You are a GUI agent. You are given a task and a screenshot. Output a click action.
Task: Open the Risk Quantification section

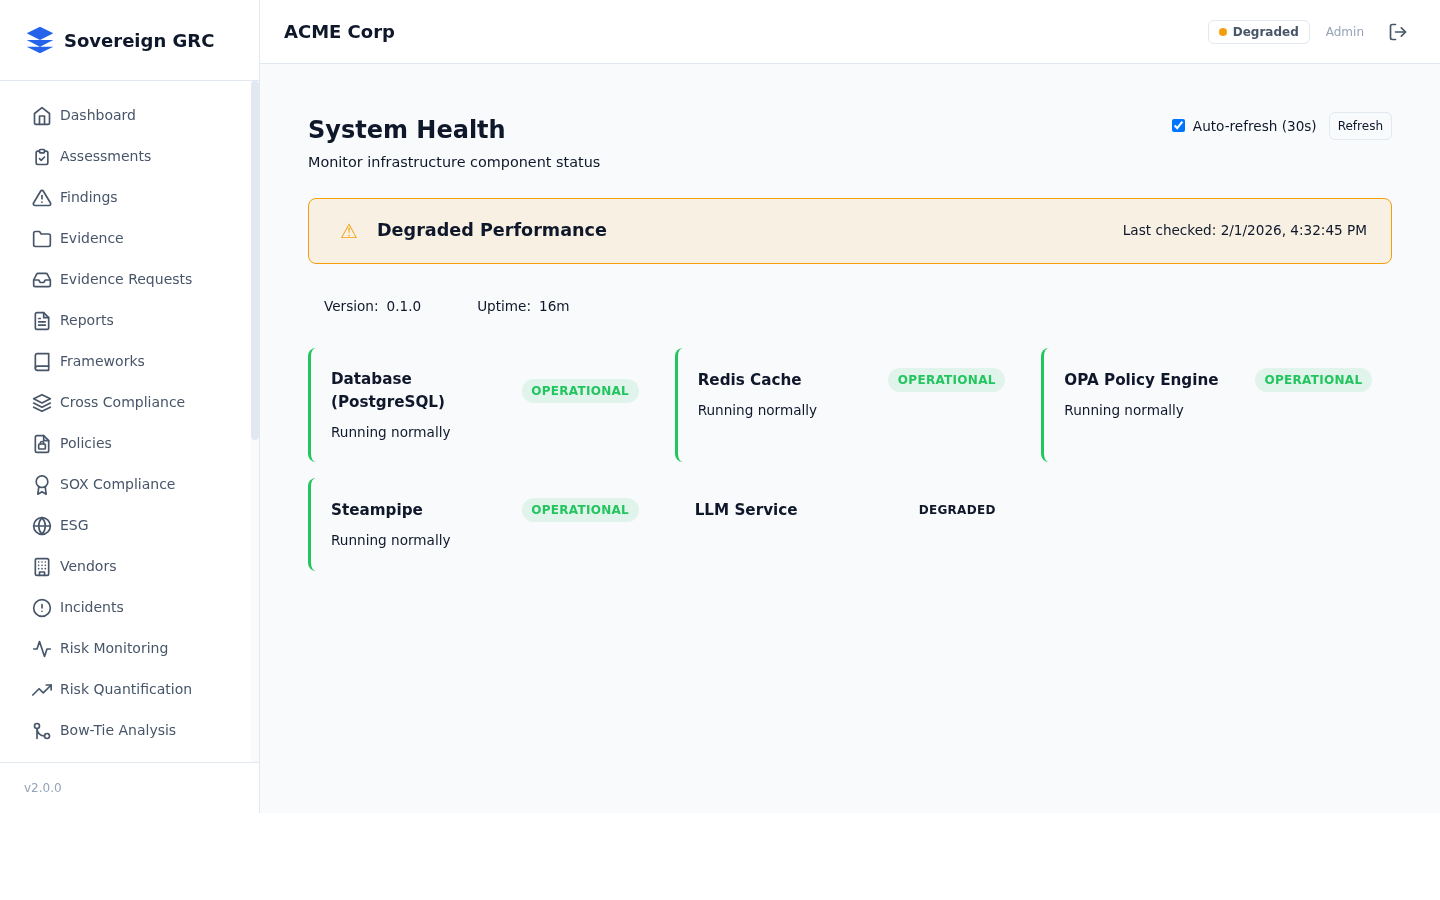[x=126, y=689]
